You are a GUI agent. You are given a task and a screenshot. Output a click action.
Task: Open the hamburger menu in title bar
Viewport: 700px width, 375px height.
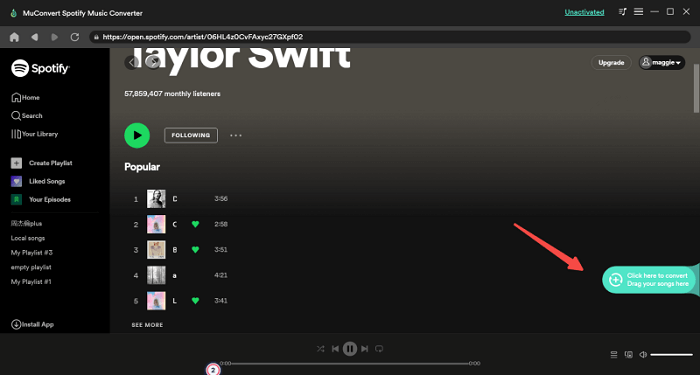[x=638, y=12]
